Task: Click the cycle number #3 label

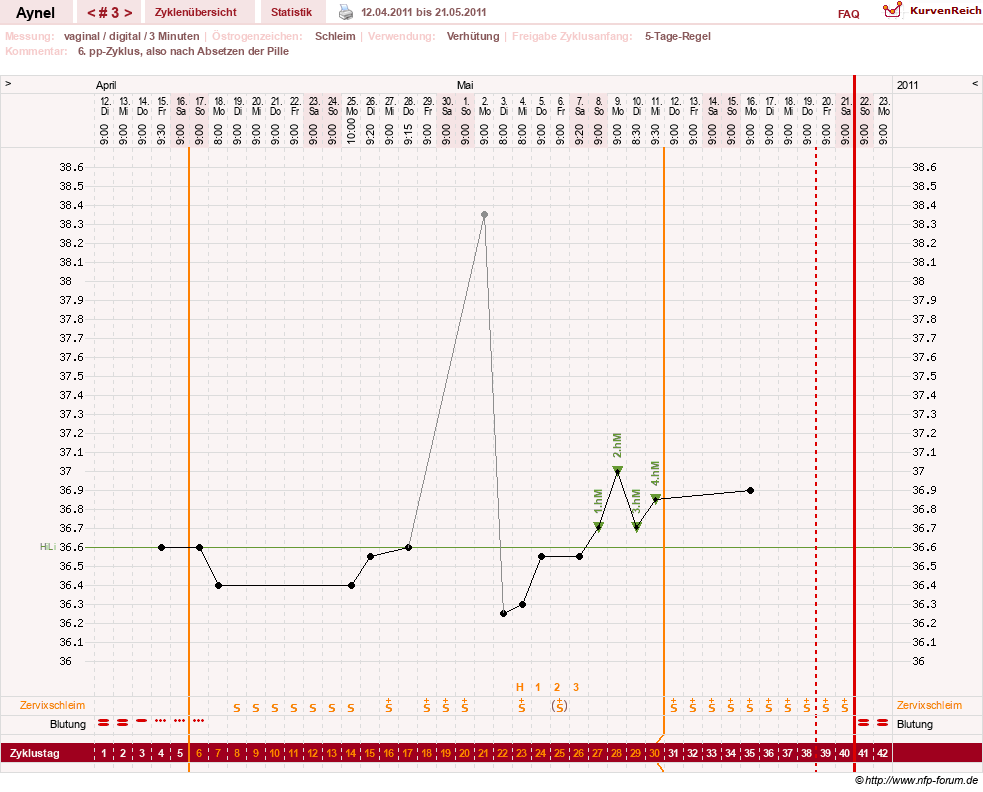Action: point(109,13)
